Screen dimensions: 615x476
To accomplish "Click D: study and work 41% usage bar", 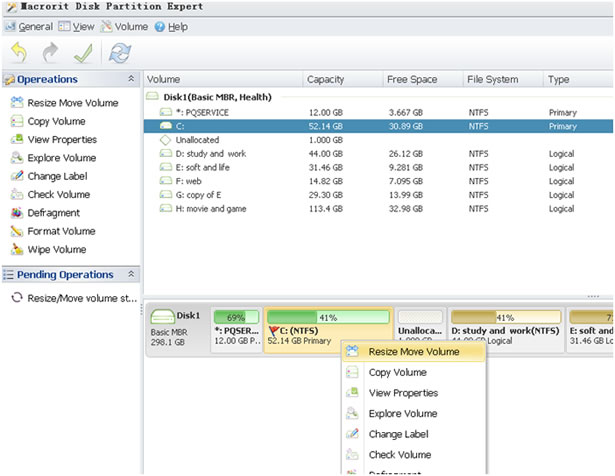I will point(506,317).
